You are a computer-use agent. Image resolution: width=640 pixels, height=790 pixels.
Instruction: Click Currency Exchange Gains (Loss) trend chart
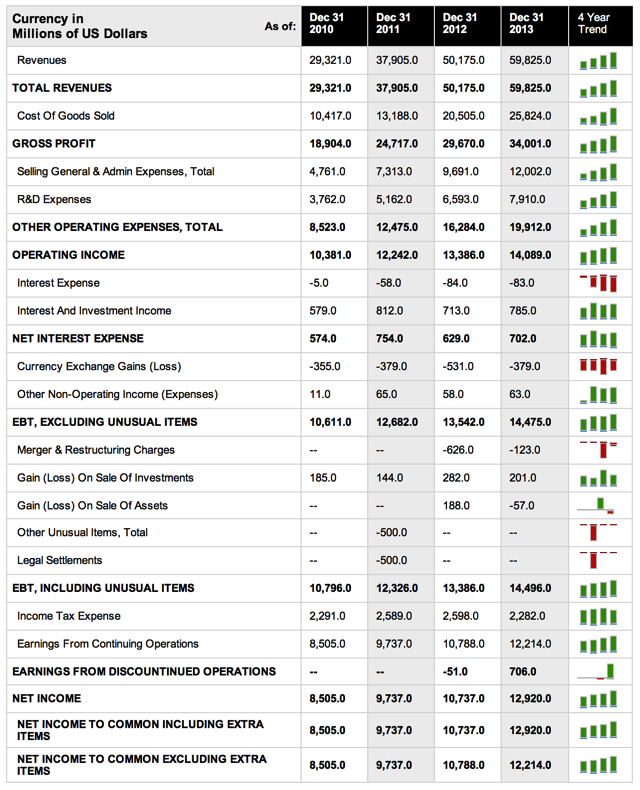598,366
